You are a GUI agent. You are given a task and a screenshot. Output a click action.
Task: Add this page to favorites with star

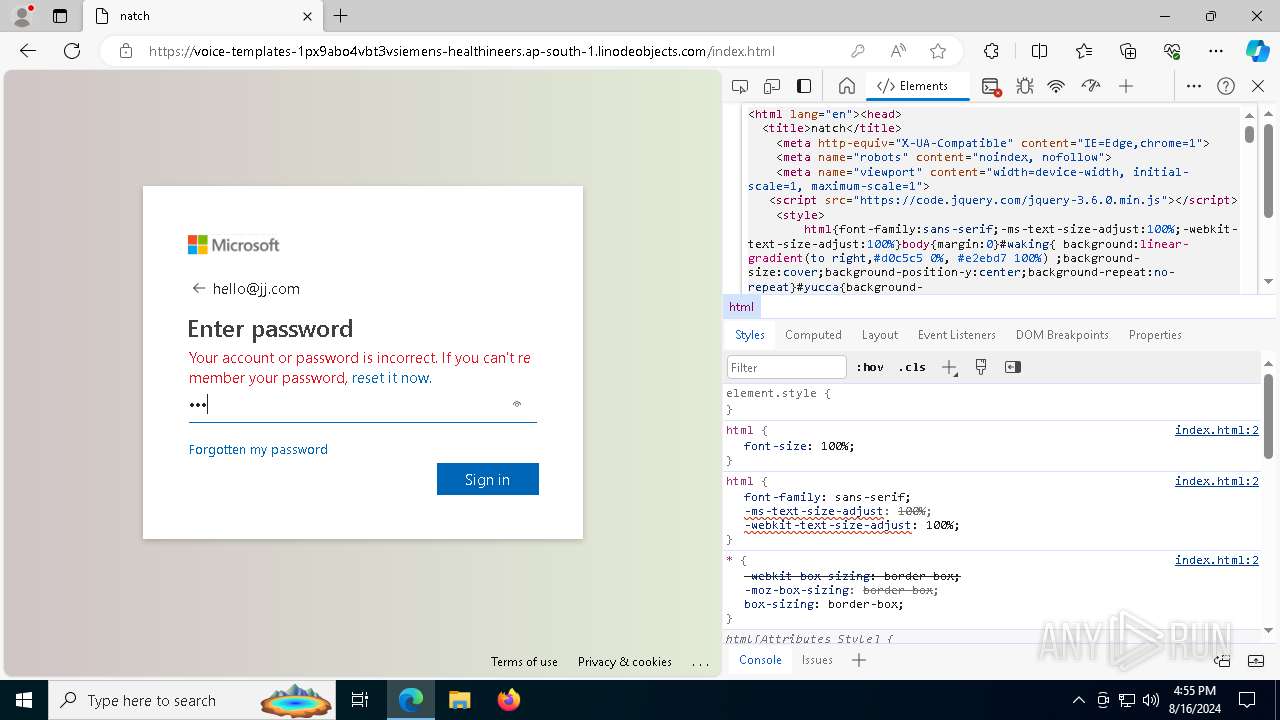pyautogui.click(x=938, y=51)
